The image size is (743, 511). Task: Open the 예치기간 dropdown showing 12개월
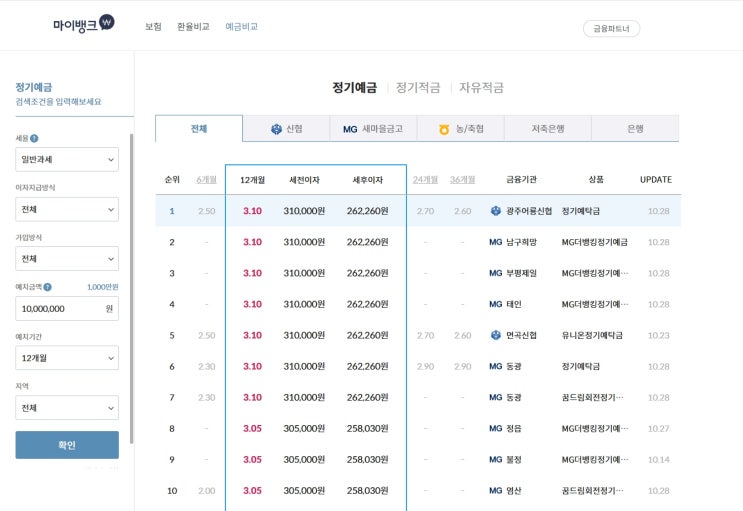pyautogui.click(x=67, y=358)
